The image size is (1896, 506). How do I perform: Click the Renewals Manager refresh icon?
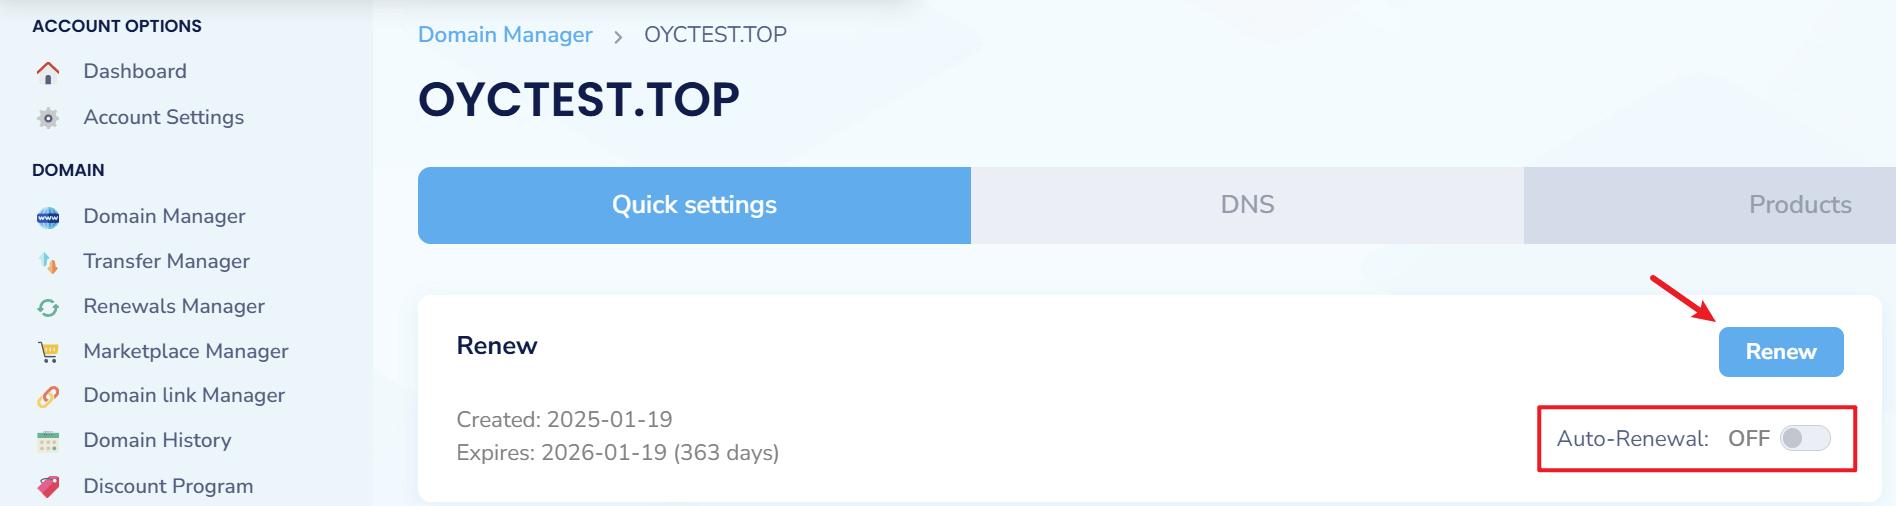coord(48,307)
